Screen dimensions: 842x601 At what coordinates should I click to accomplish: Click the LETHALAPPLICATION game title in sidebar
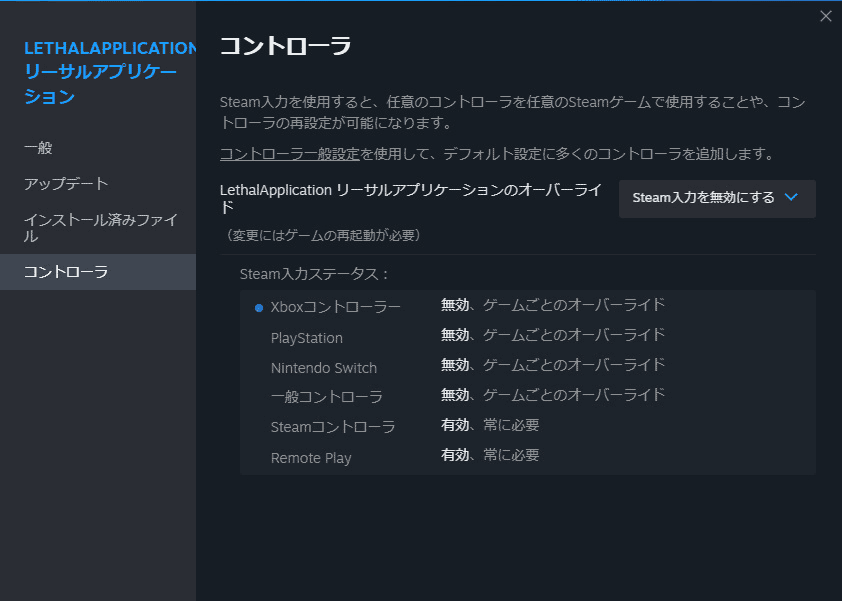(110, 73)
